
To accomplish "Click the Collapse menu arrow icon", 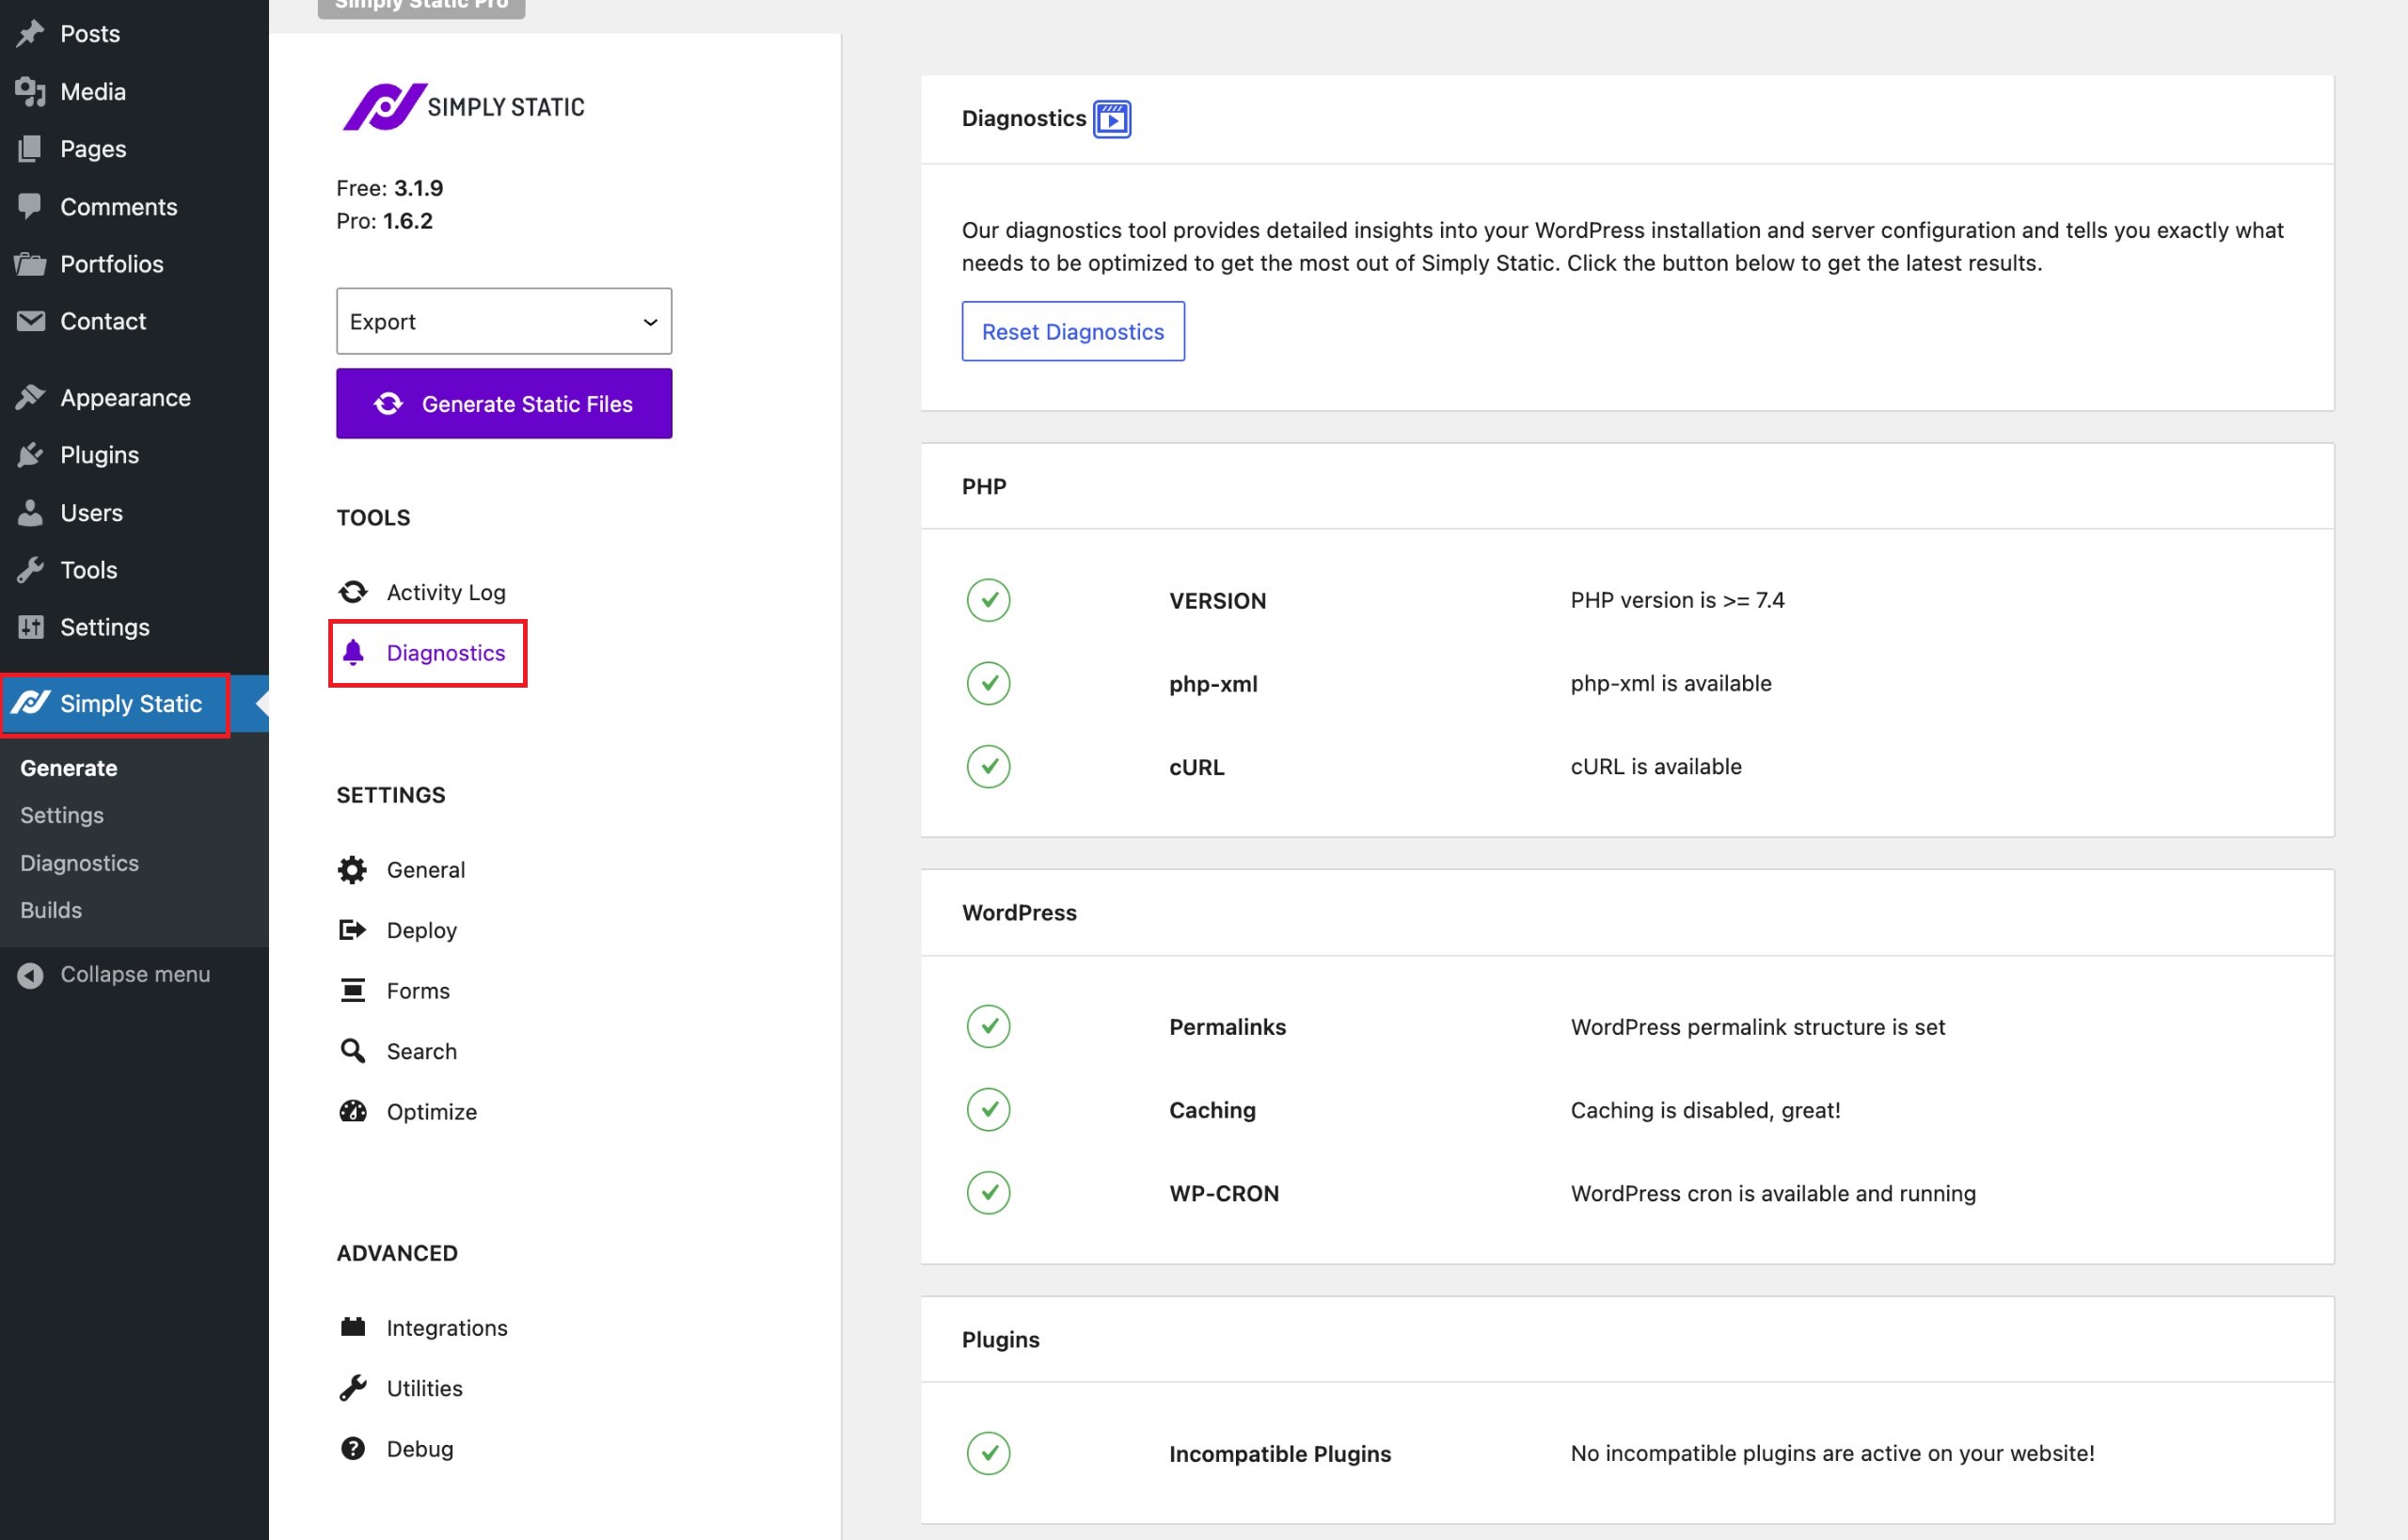I will click(x=30, y=974).
